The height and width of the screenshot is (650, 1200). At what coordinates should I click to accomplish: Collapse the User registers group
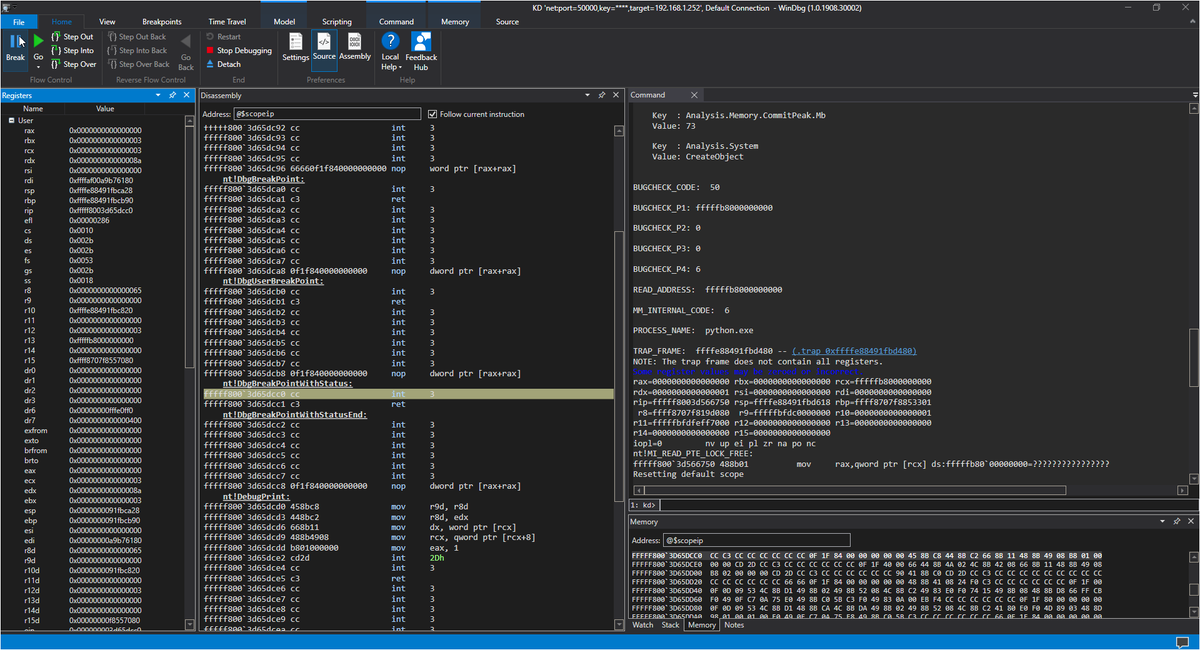[x=10, y=120]
